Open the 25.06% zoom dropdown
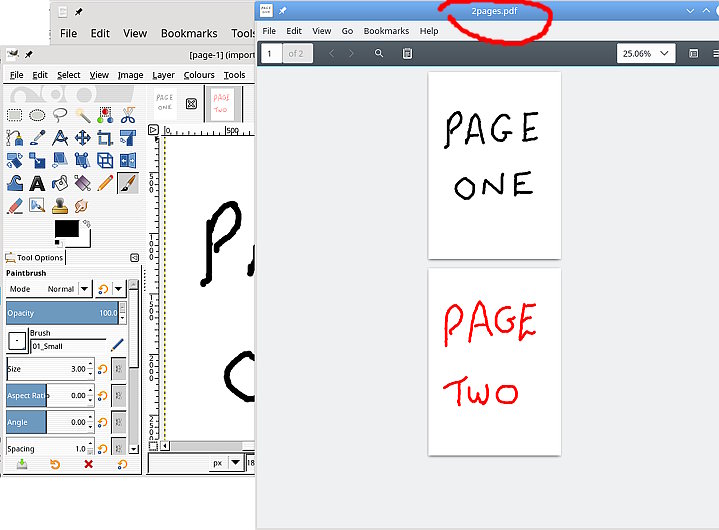The height and width of the screenshot is (530, 719). pyautogui.click(x=646, y=54)
